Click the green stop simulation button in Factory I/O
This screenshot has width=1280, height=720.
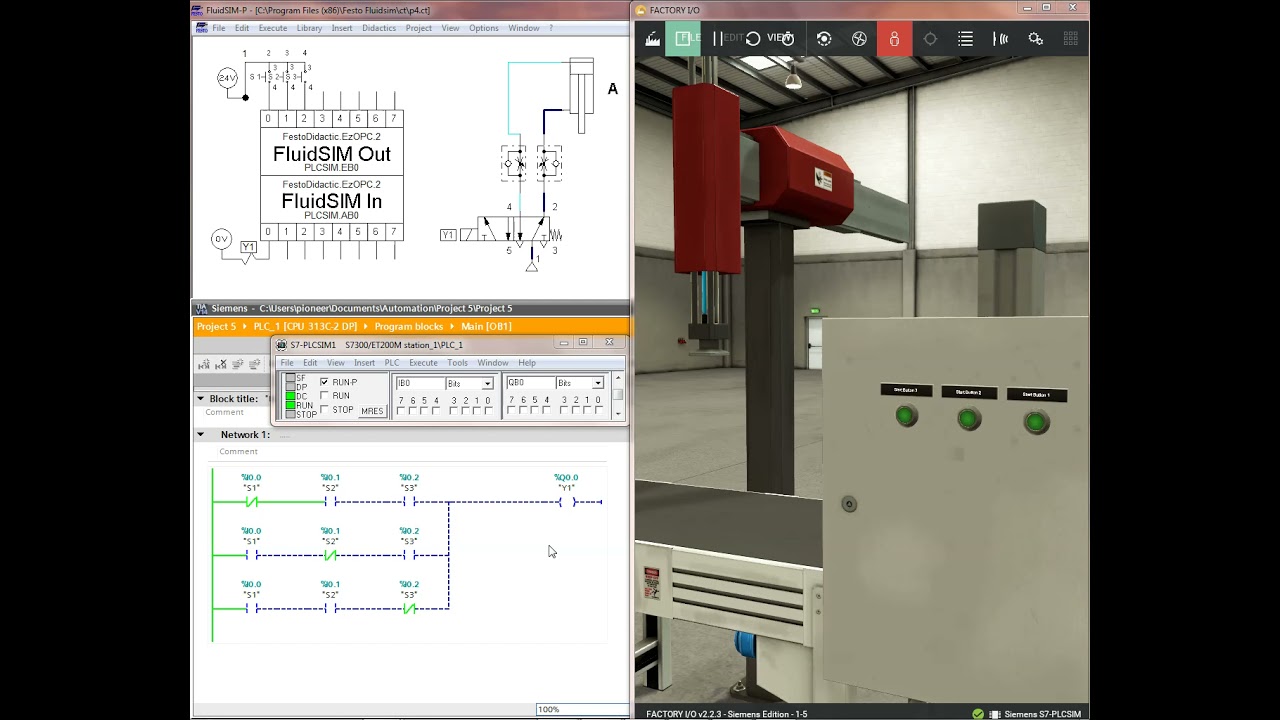[683, 38]
